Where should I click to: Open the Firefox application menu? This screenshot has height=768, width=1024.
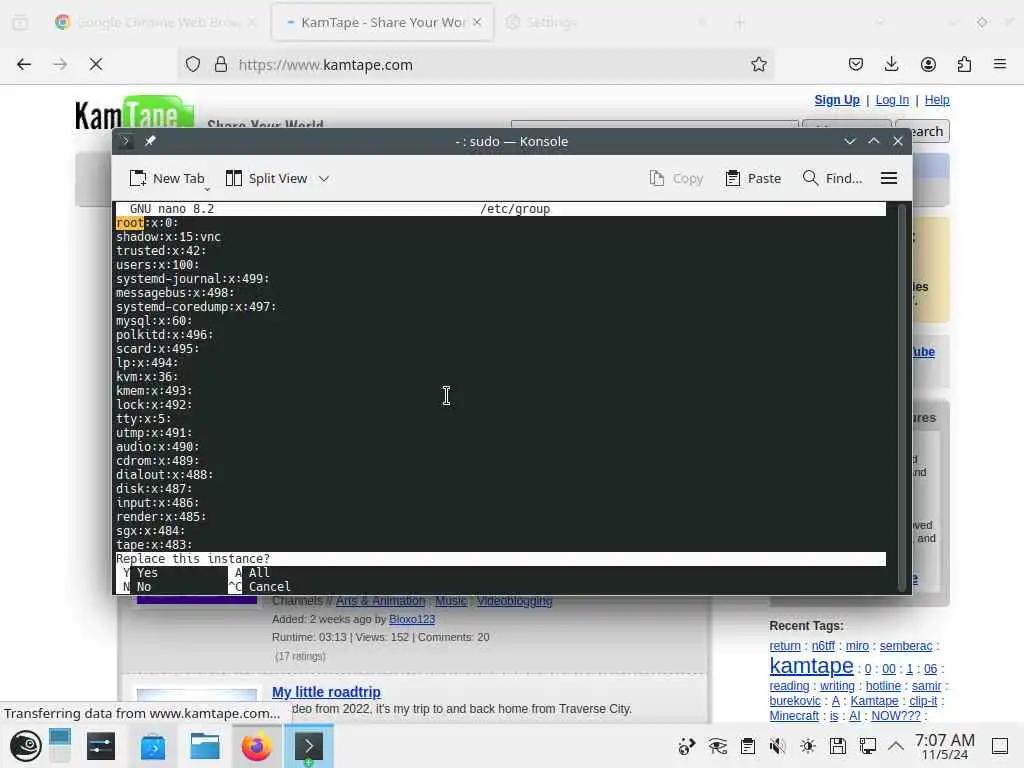point(1000,64)
